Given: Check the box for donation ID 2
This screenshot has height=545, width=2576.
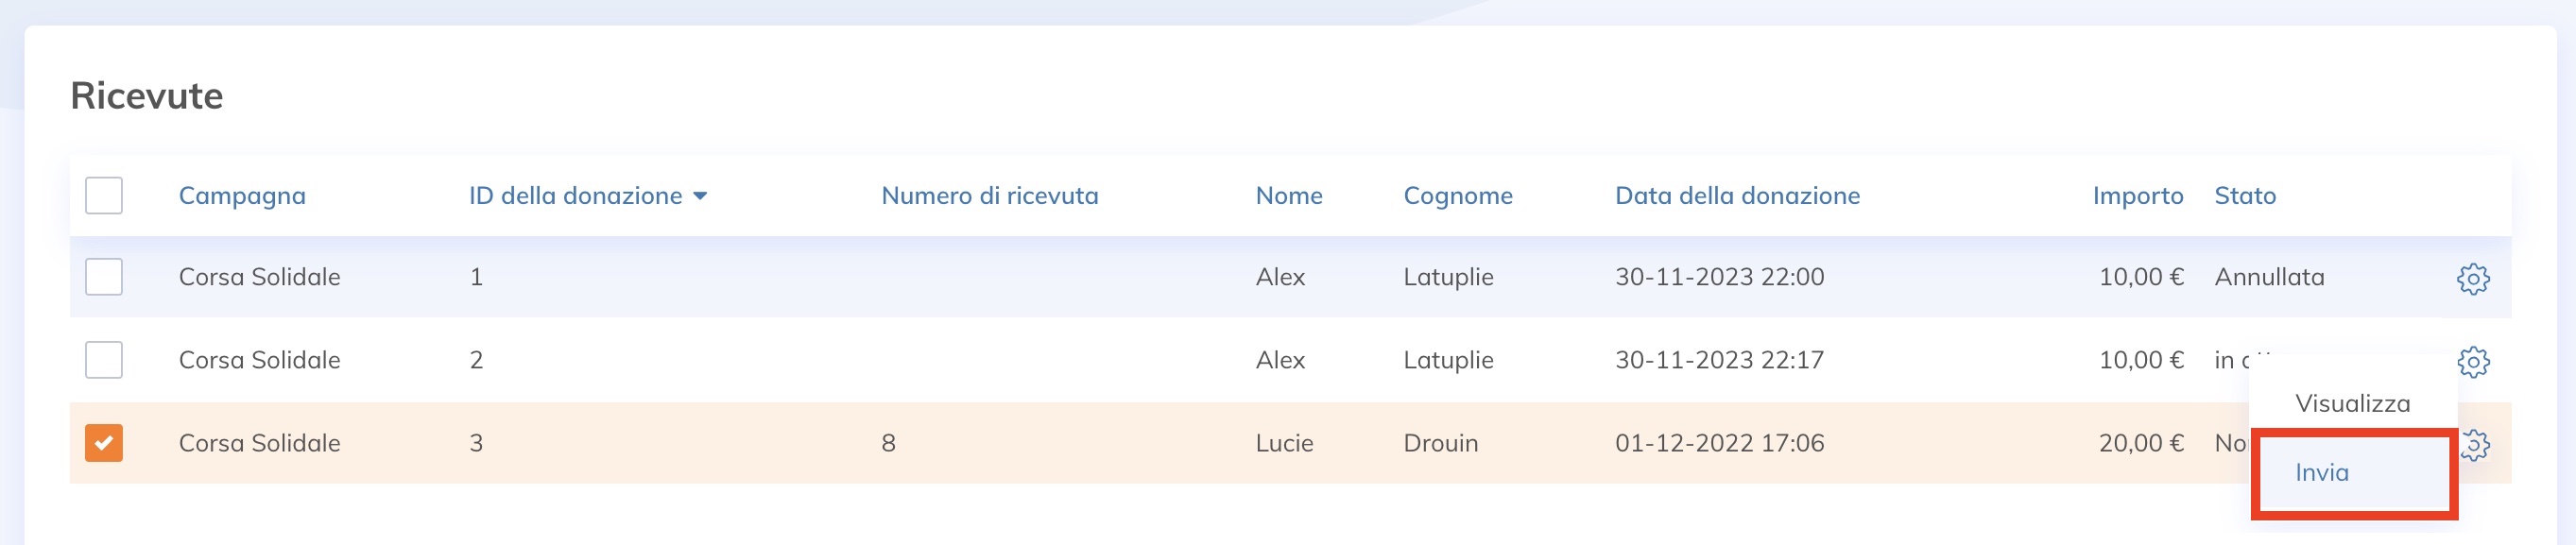Looking at the screenshot, I should 104,360.
